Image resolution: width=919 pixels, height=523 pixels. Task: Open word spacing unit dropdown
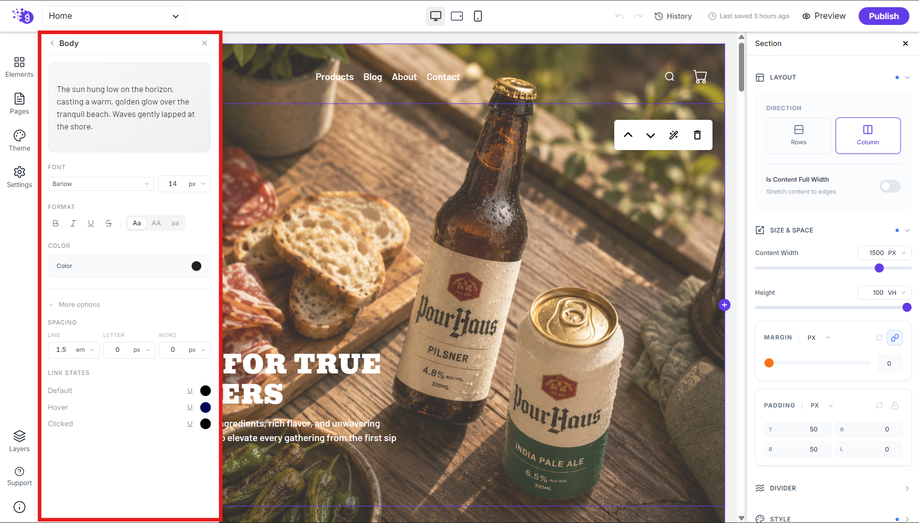(197, 350)
